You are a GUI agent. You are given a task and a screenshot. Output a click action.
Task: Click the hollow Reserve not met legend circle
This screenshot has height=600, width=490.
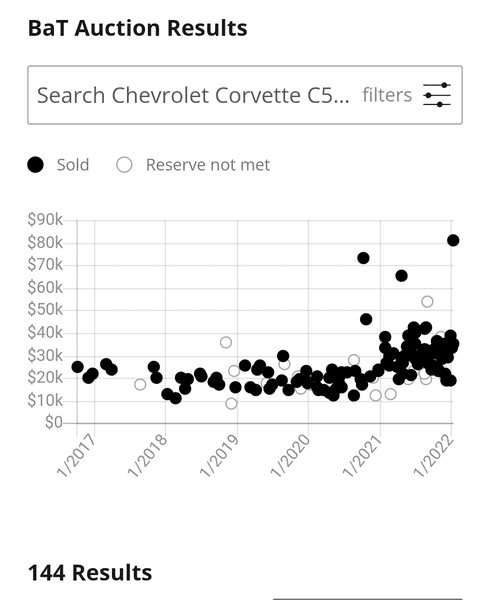[124, 165]
